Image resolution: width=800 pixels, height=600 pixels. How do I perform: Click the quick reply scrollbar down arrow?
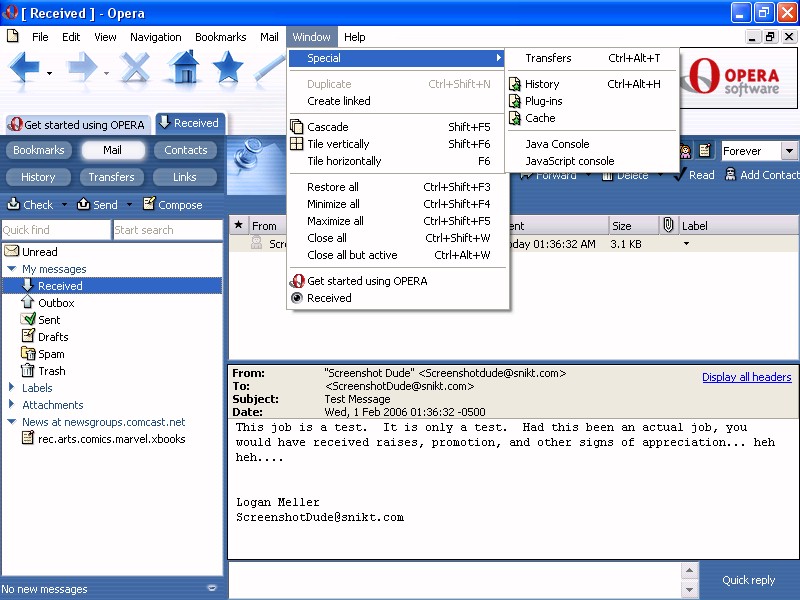pos(689,590)
